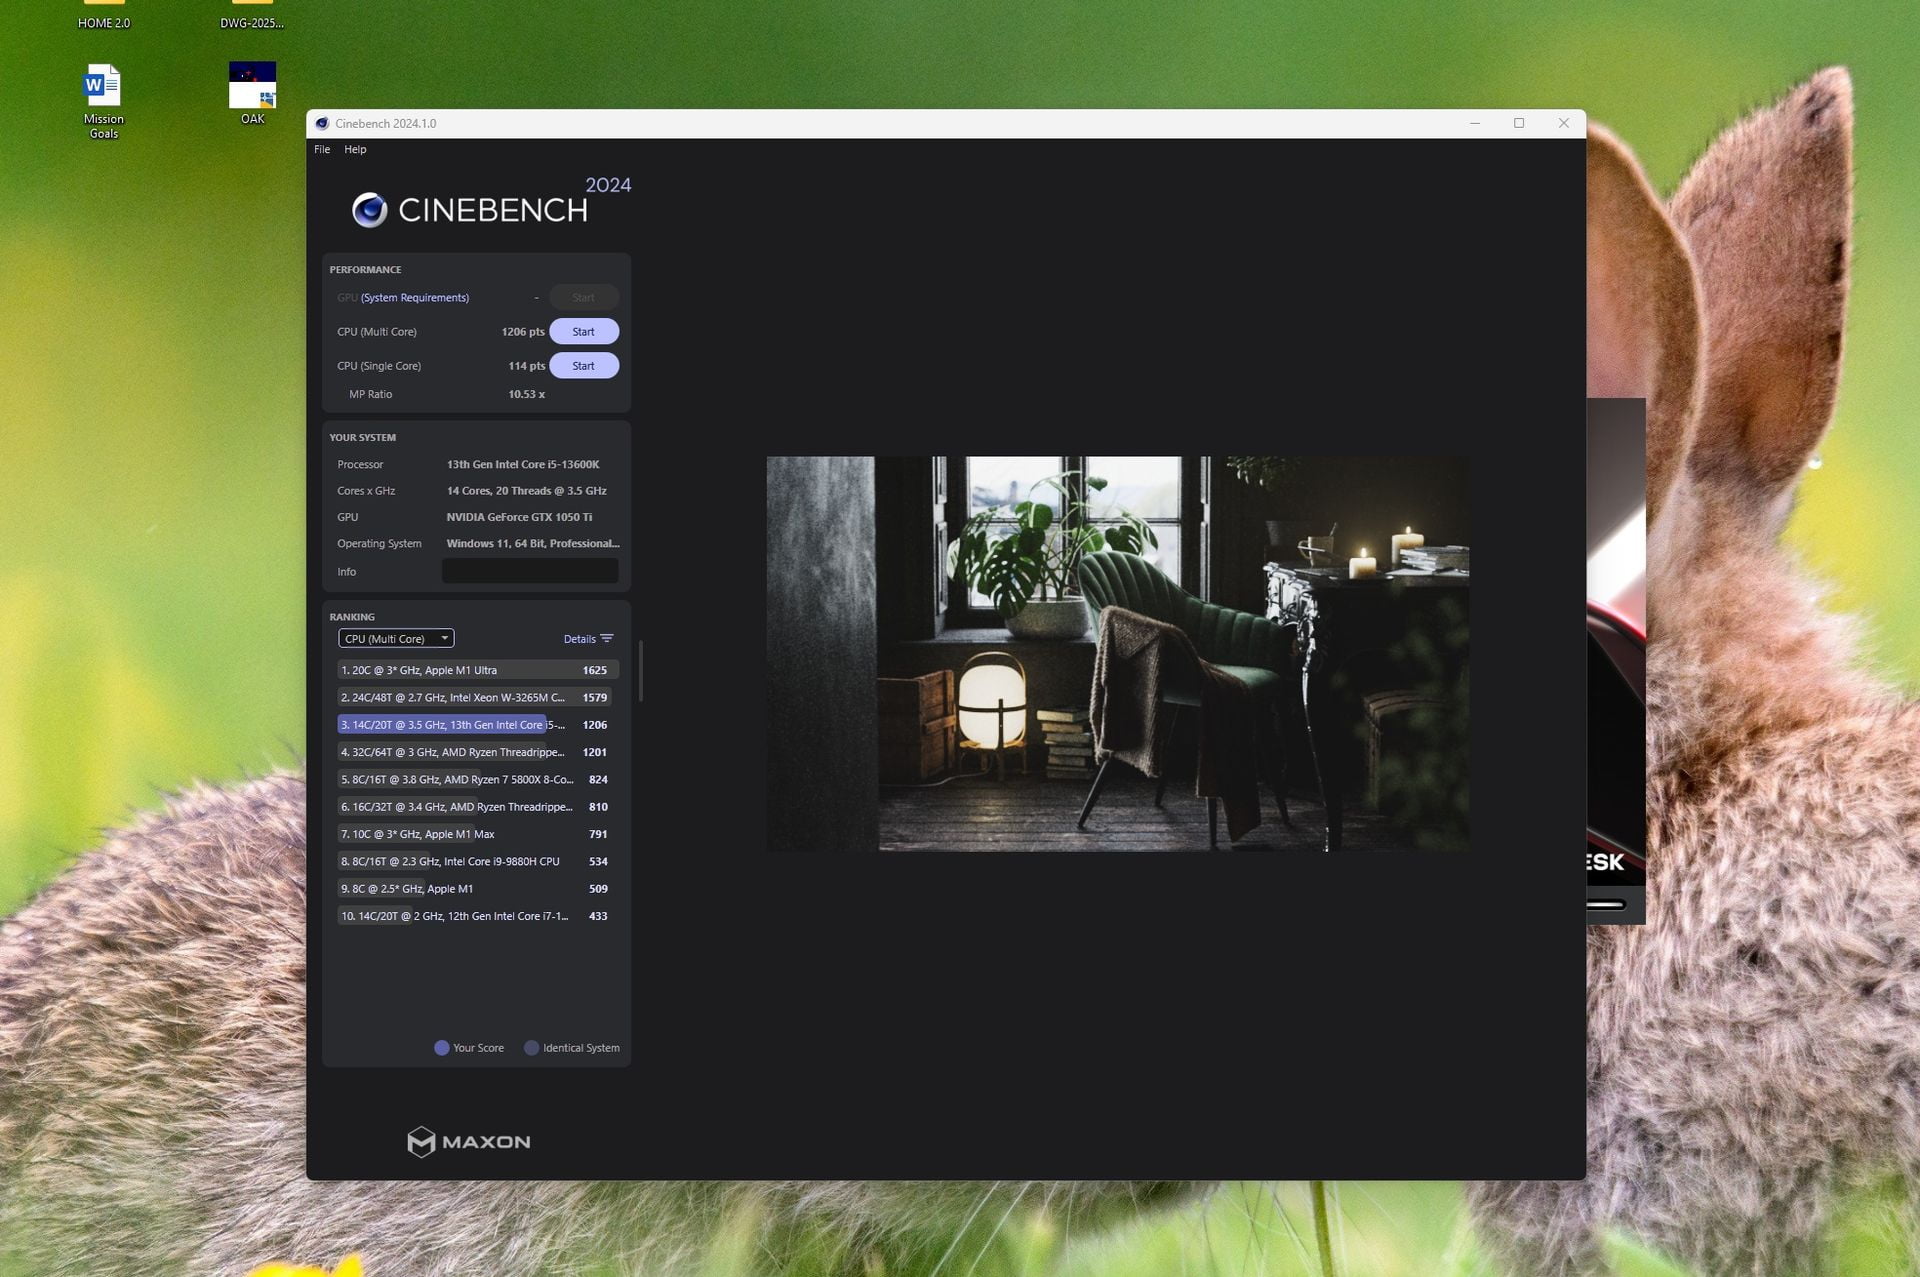Click the Details filter link
The image size is (1920, 1277).
(x=579, y=639)
